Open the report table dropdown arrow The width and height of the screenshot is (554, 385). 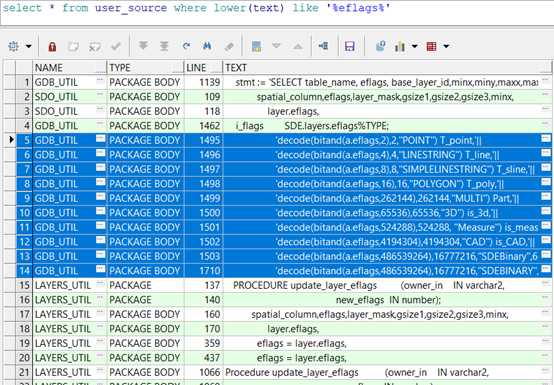coord(446,46)
